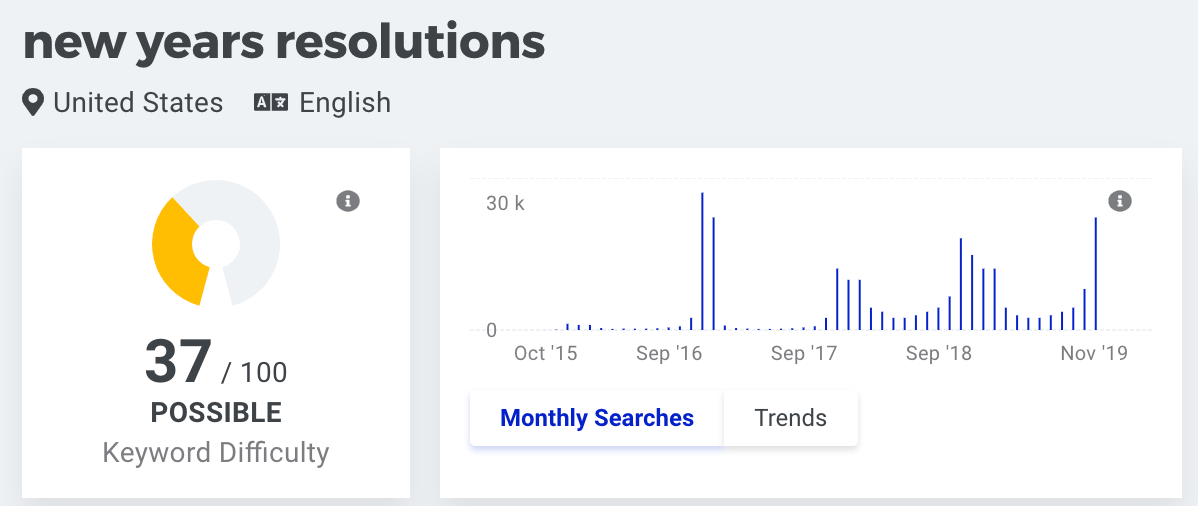Click the keyhole difficulty gauge graphic
Image resolution: width=1198 pixels, height=506 pixels.
[216, 243]
